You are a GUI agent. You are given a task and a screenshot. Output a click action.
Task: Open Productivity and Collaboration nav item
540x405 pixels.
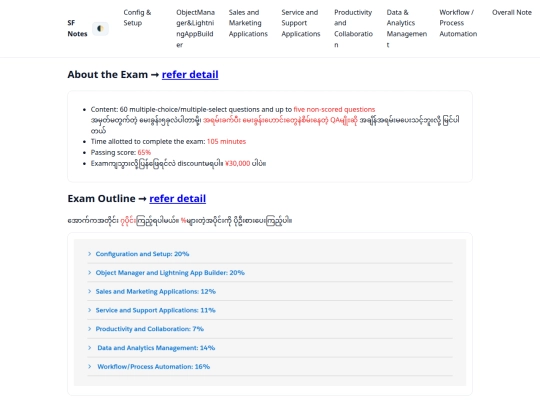coord(353,28)
